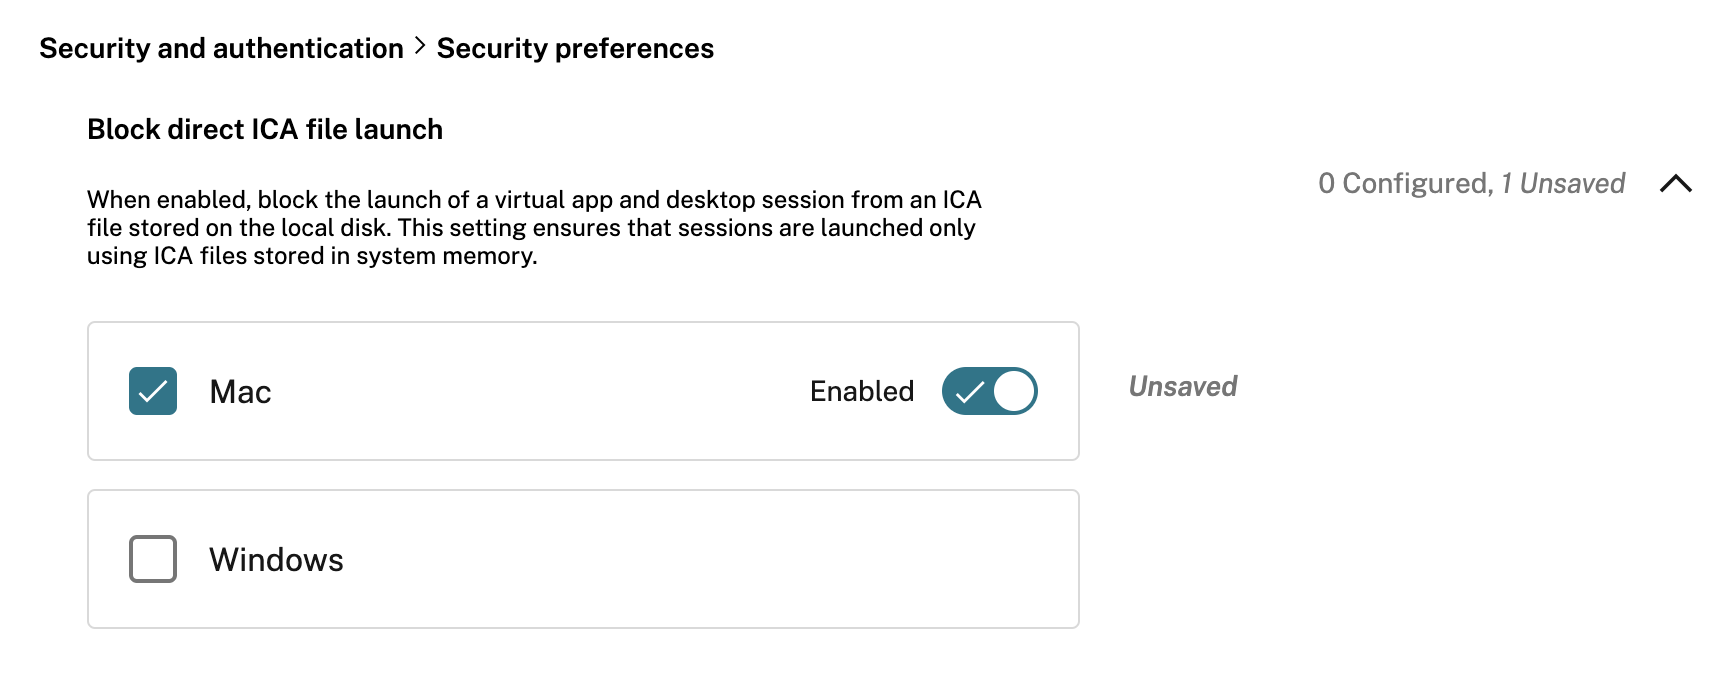Click the toggle switch knob next to Enabled
The image size is (1726, 694).
coord(1012,392)
